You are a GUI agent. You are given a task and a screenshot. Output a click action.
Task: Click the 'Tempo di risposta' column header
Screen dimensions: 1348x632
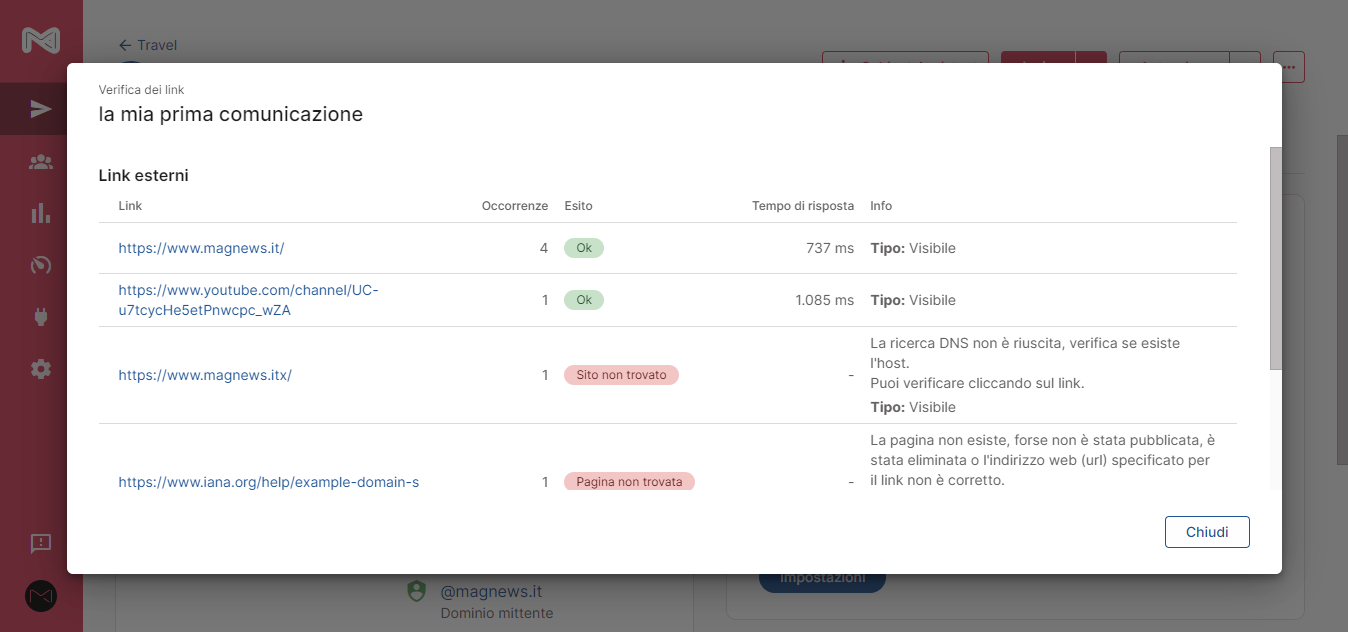(803, 206)
